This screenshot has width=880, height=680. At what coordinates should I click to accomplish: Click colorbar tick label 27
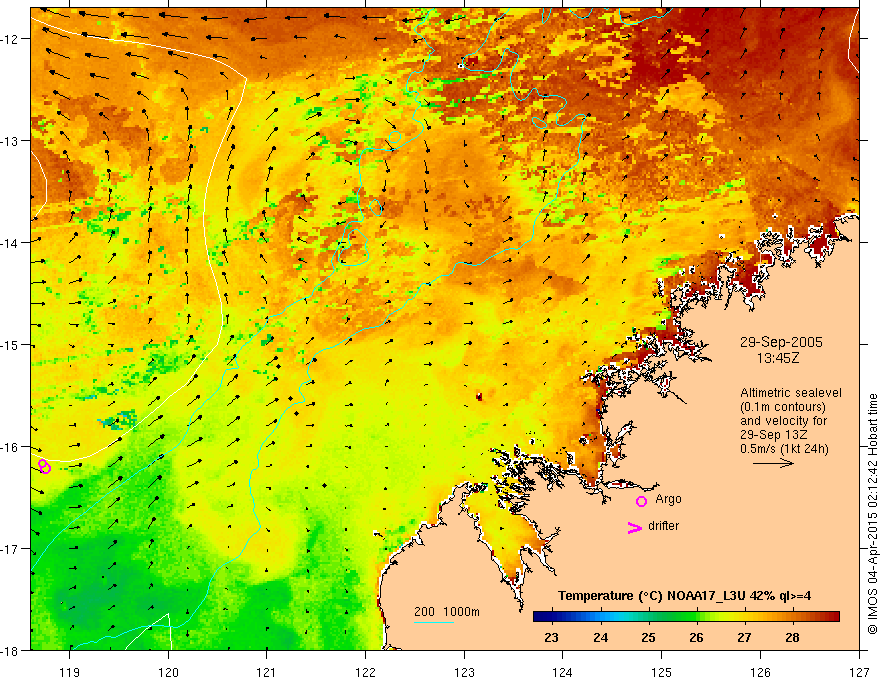point(744,637)
